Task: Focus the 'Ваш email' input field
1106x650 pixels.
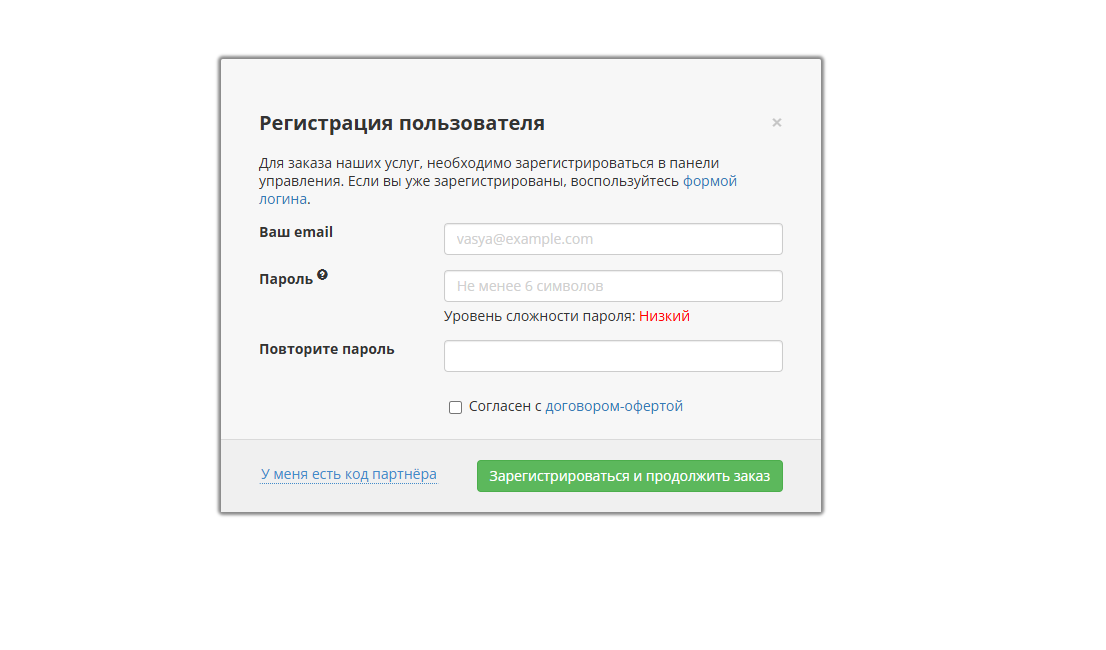Action: (612, 239)
